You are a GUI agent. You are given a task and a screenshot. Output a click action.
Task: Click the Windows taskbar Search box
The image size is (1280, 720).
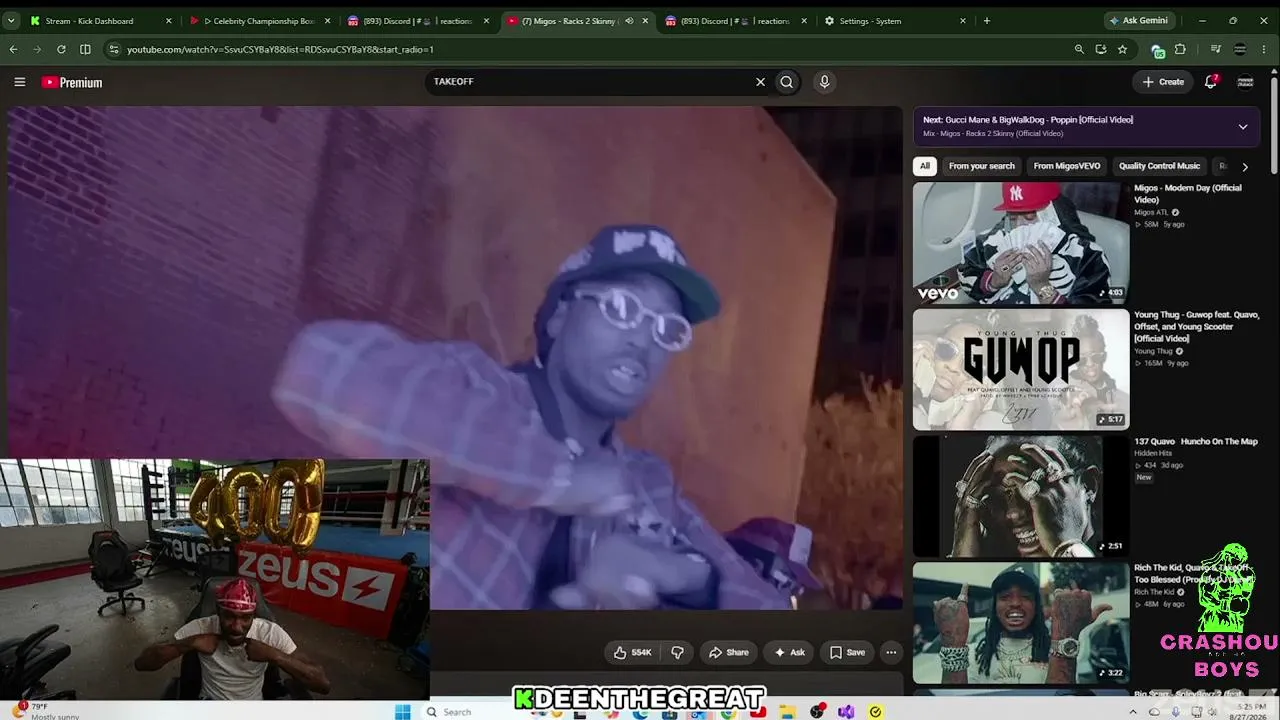pos(468,711)
